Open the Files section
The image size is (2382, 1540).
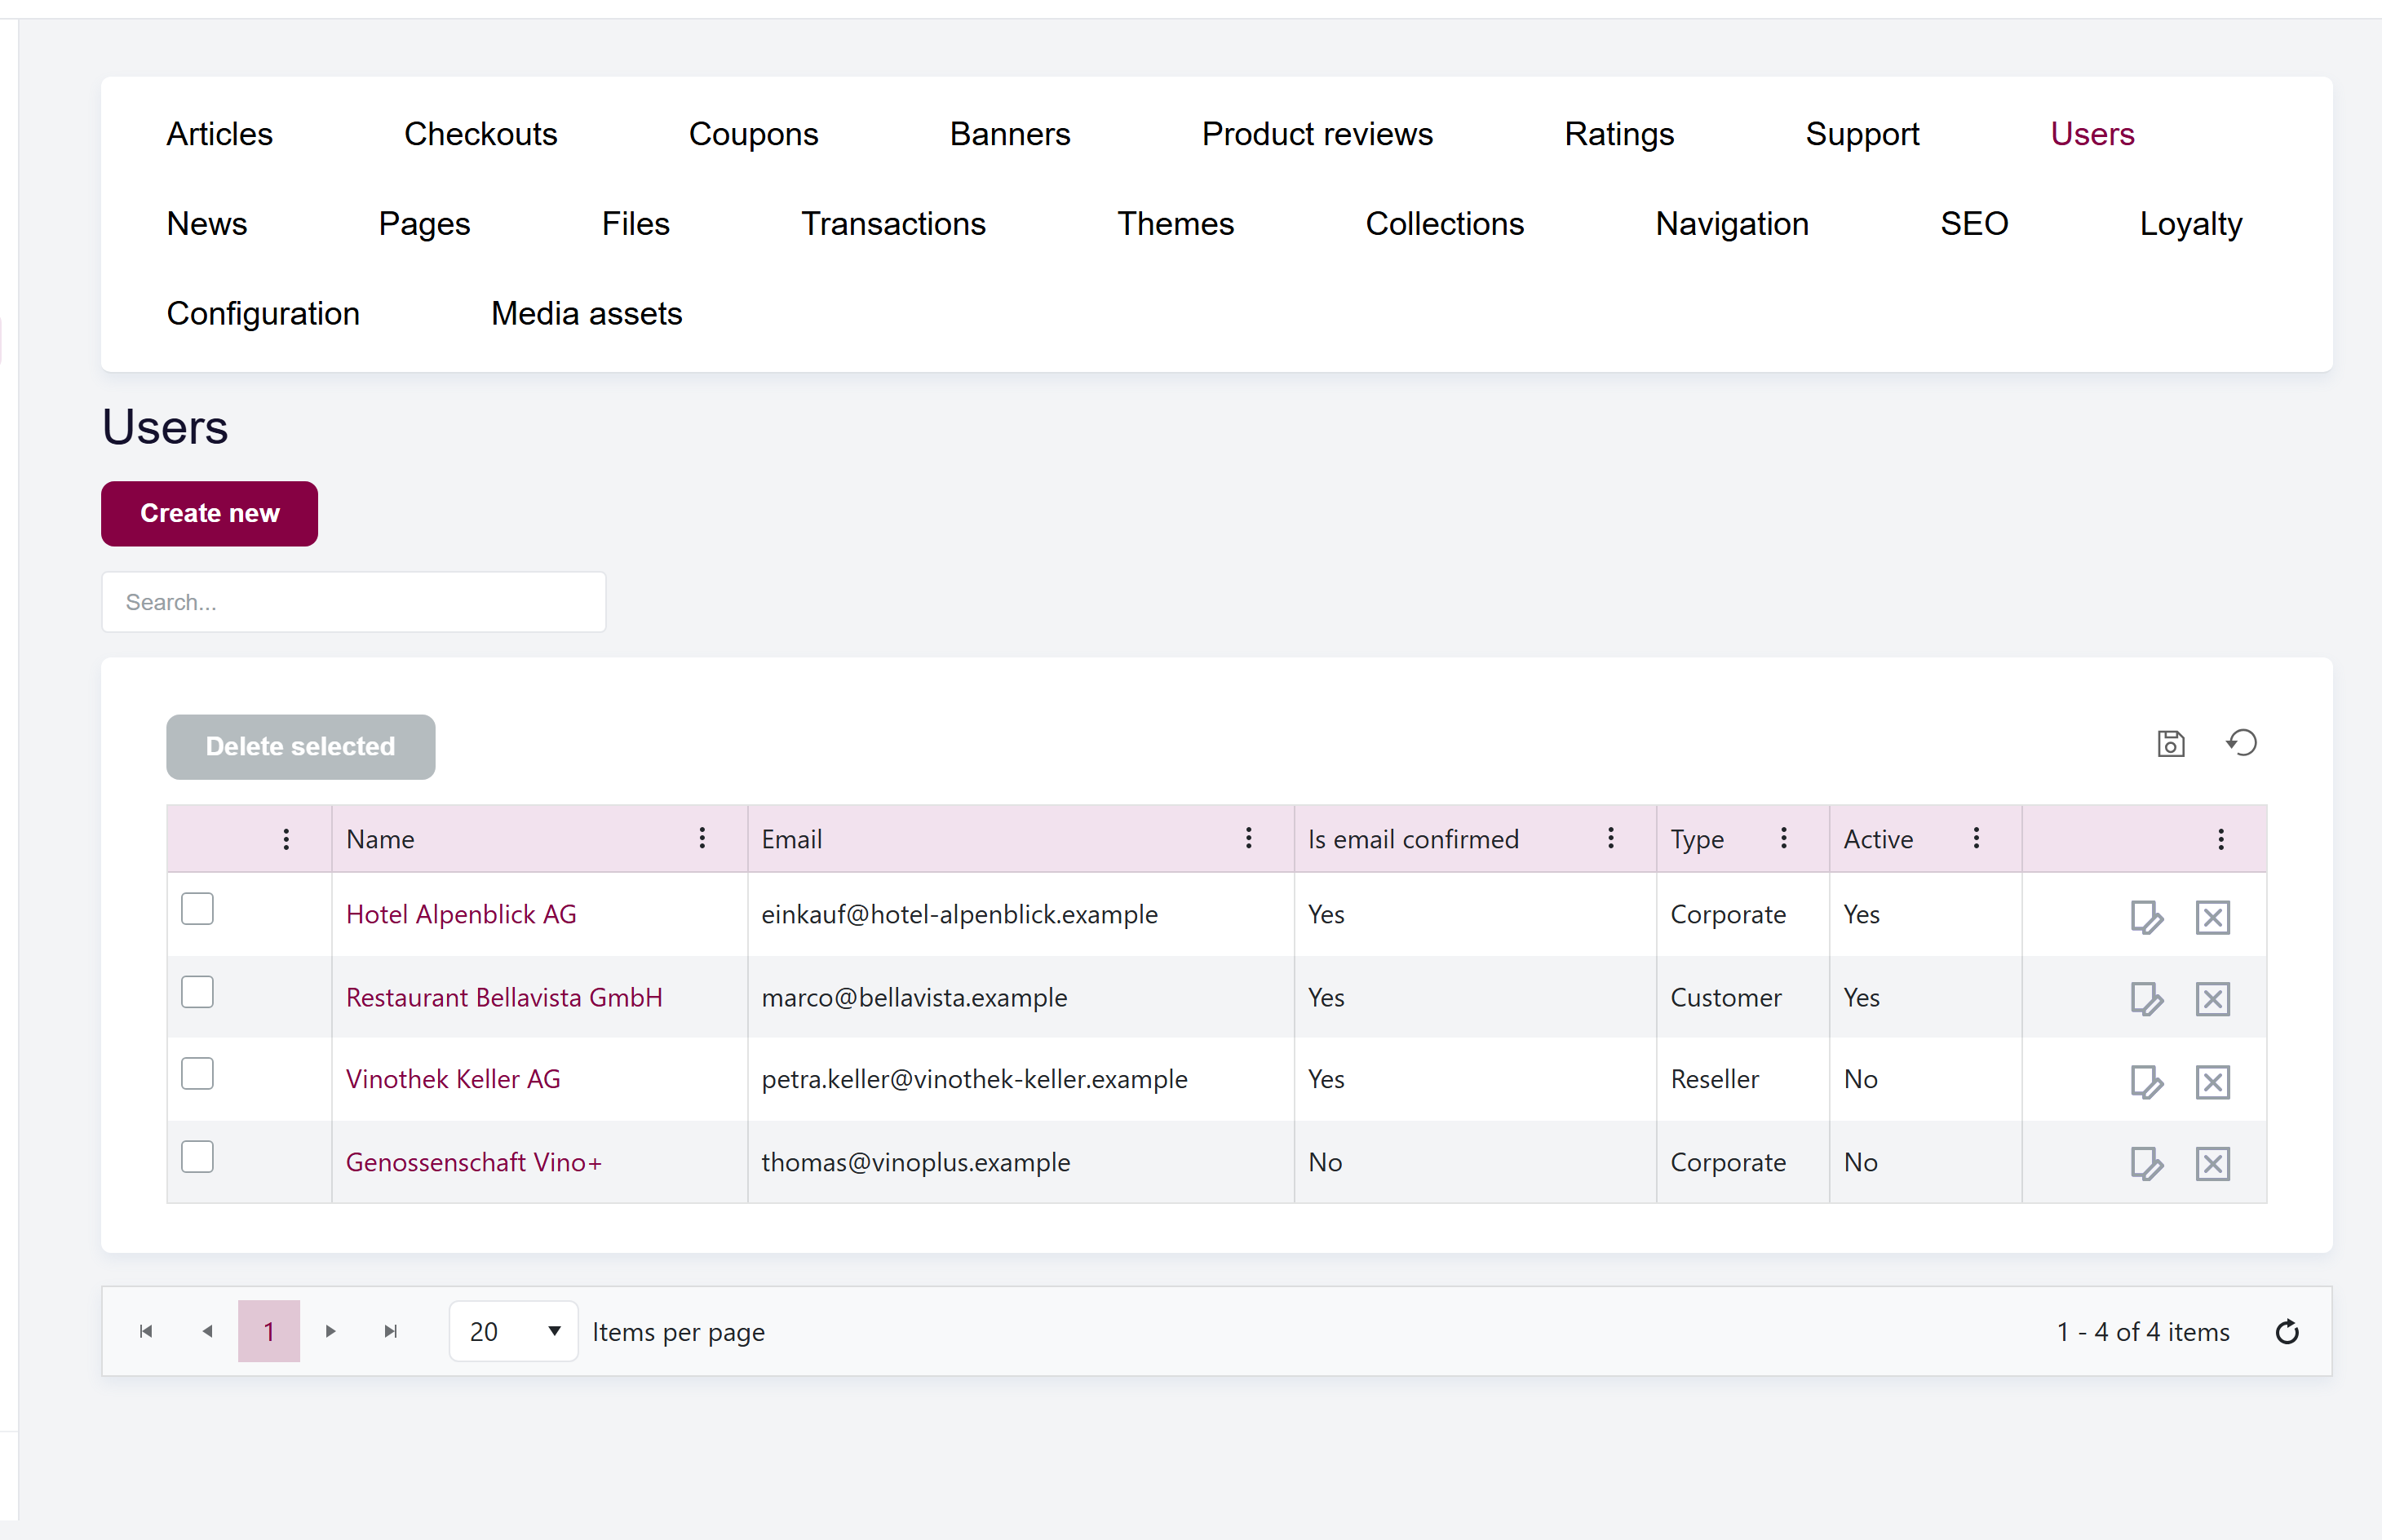(x=635, y=224)
